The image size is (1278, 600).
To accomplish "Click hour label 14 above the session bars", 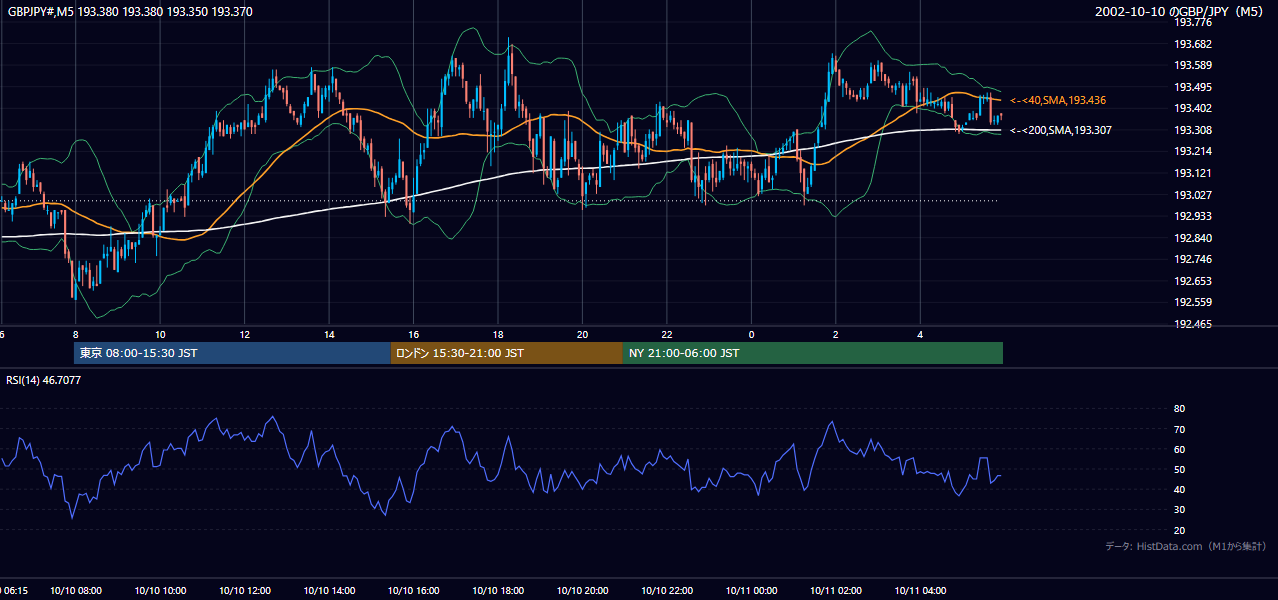I will pos(329,334).
